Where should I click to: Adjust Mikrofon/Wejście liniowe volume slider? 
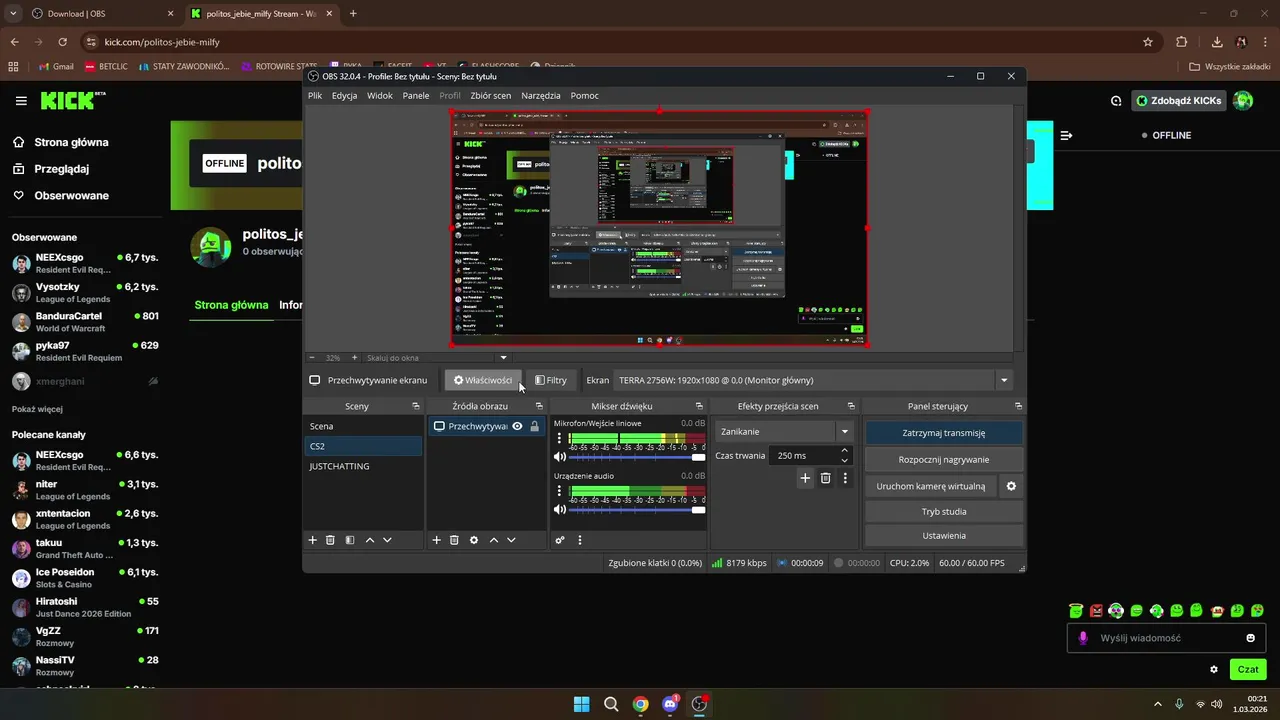pos(636,457)
